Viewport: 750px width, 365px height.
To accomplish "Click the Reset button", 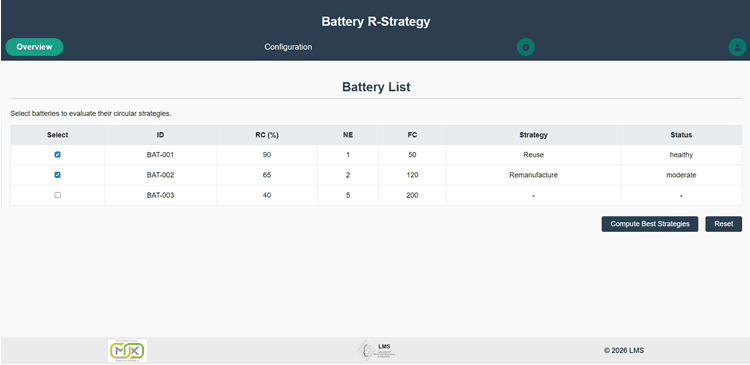I will [723, 224].
